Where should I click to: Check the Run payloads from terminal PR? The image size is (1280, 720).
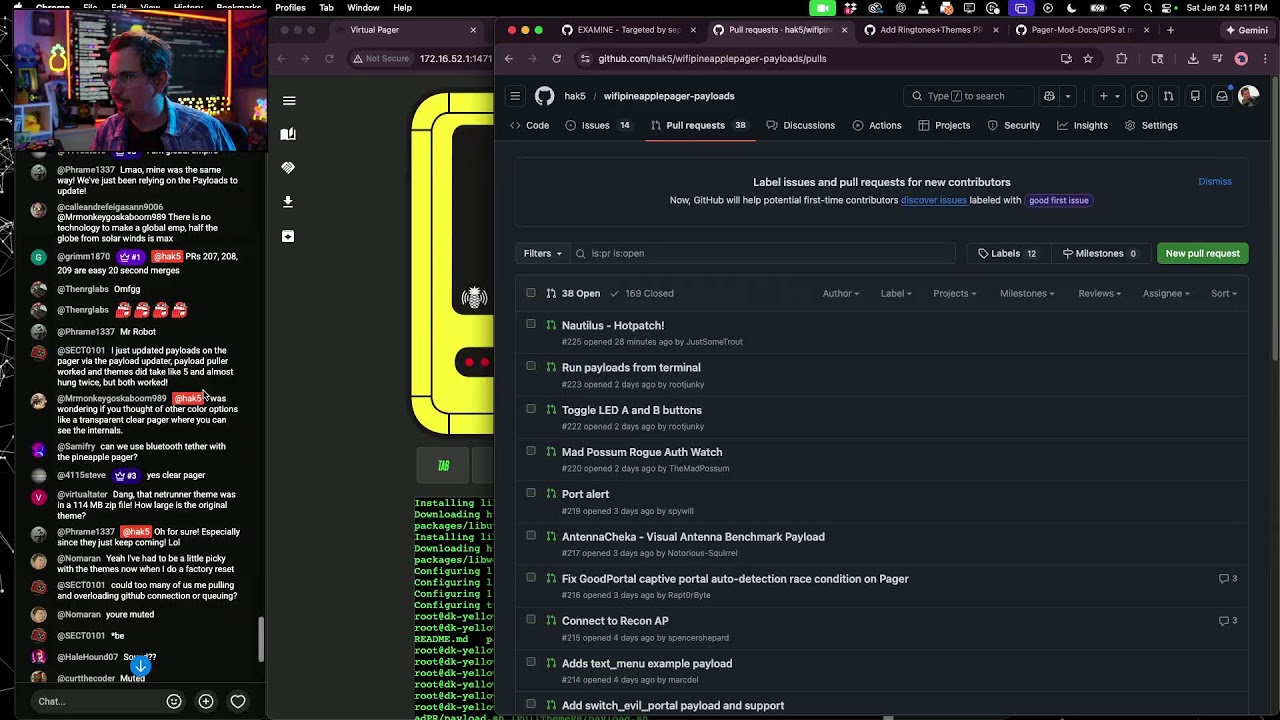point(531,366)
